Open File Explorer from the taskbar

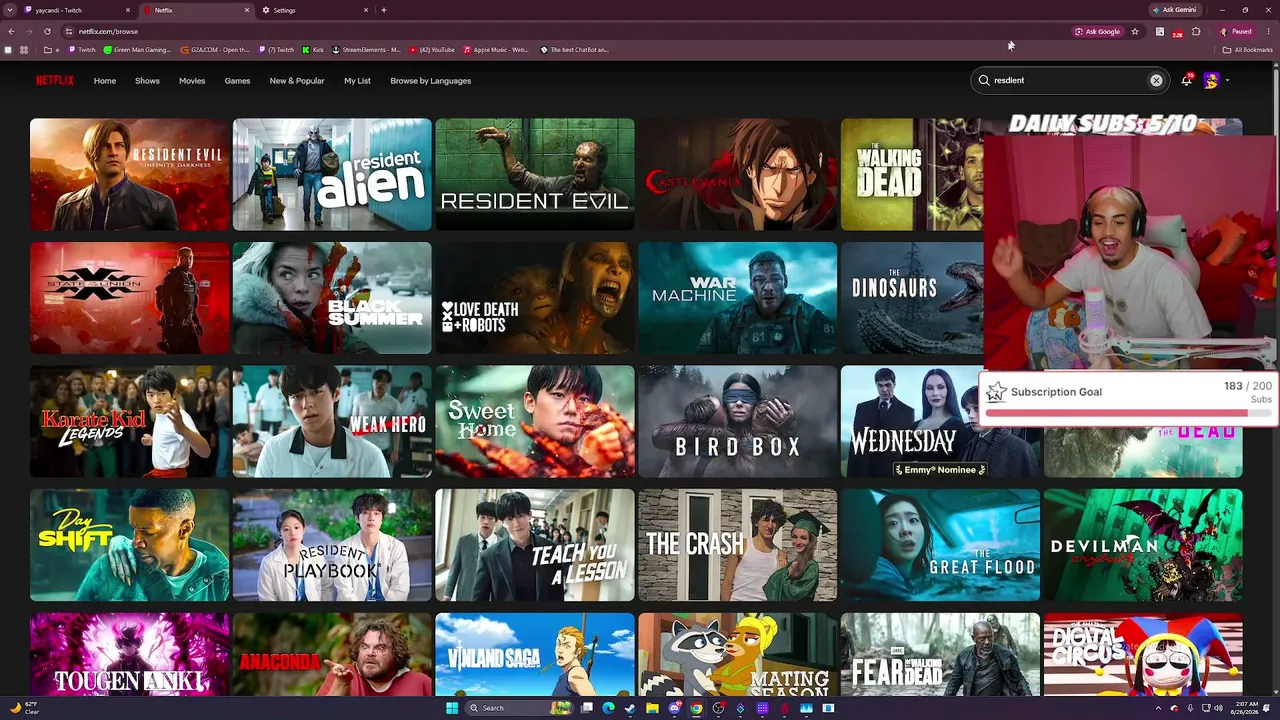pos(652,708)
